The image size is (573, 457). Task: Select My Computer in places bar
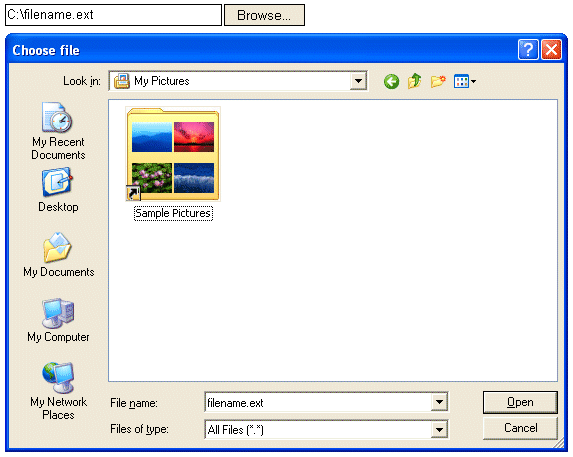[x=58, y=320]
